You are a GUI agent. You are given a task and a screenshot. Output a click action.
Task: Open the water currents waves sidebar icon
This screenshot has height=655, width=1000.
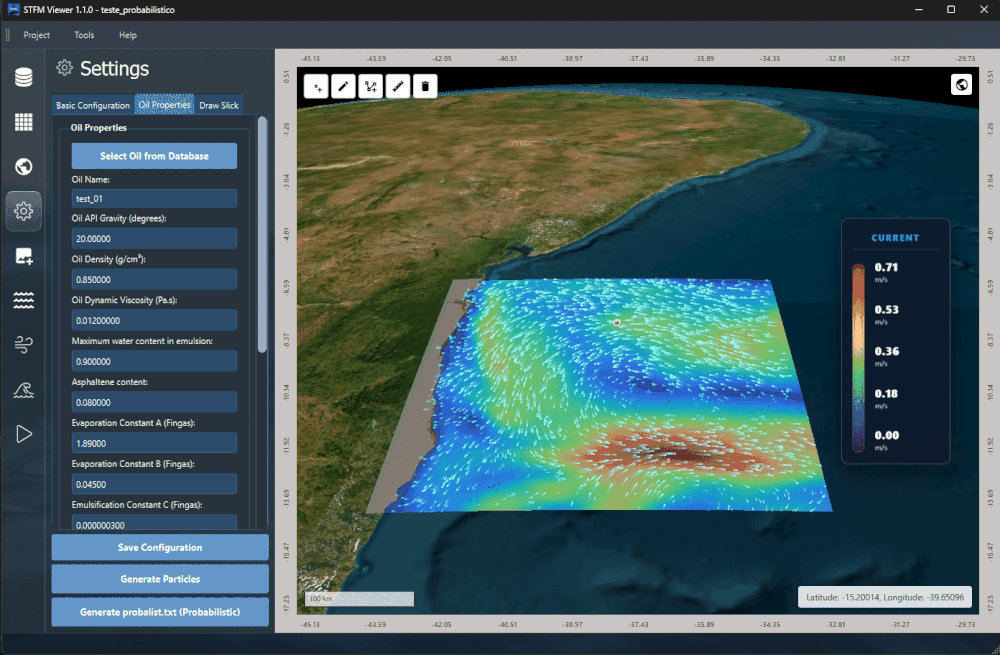click(x=24, y=300)
